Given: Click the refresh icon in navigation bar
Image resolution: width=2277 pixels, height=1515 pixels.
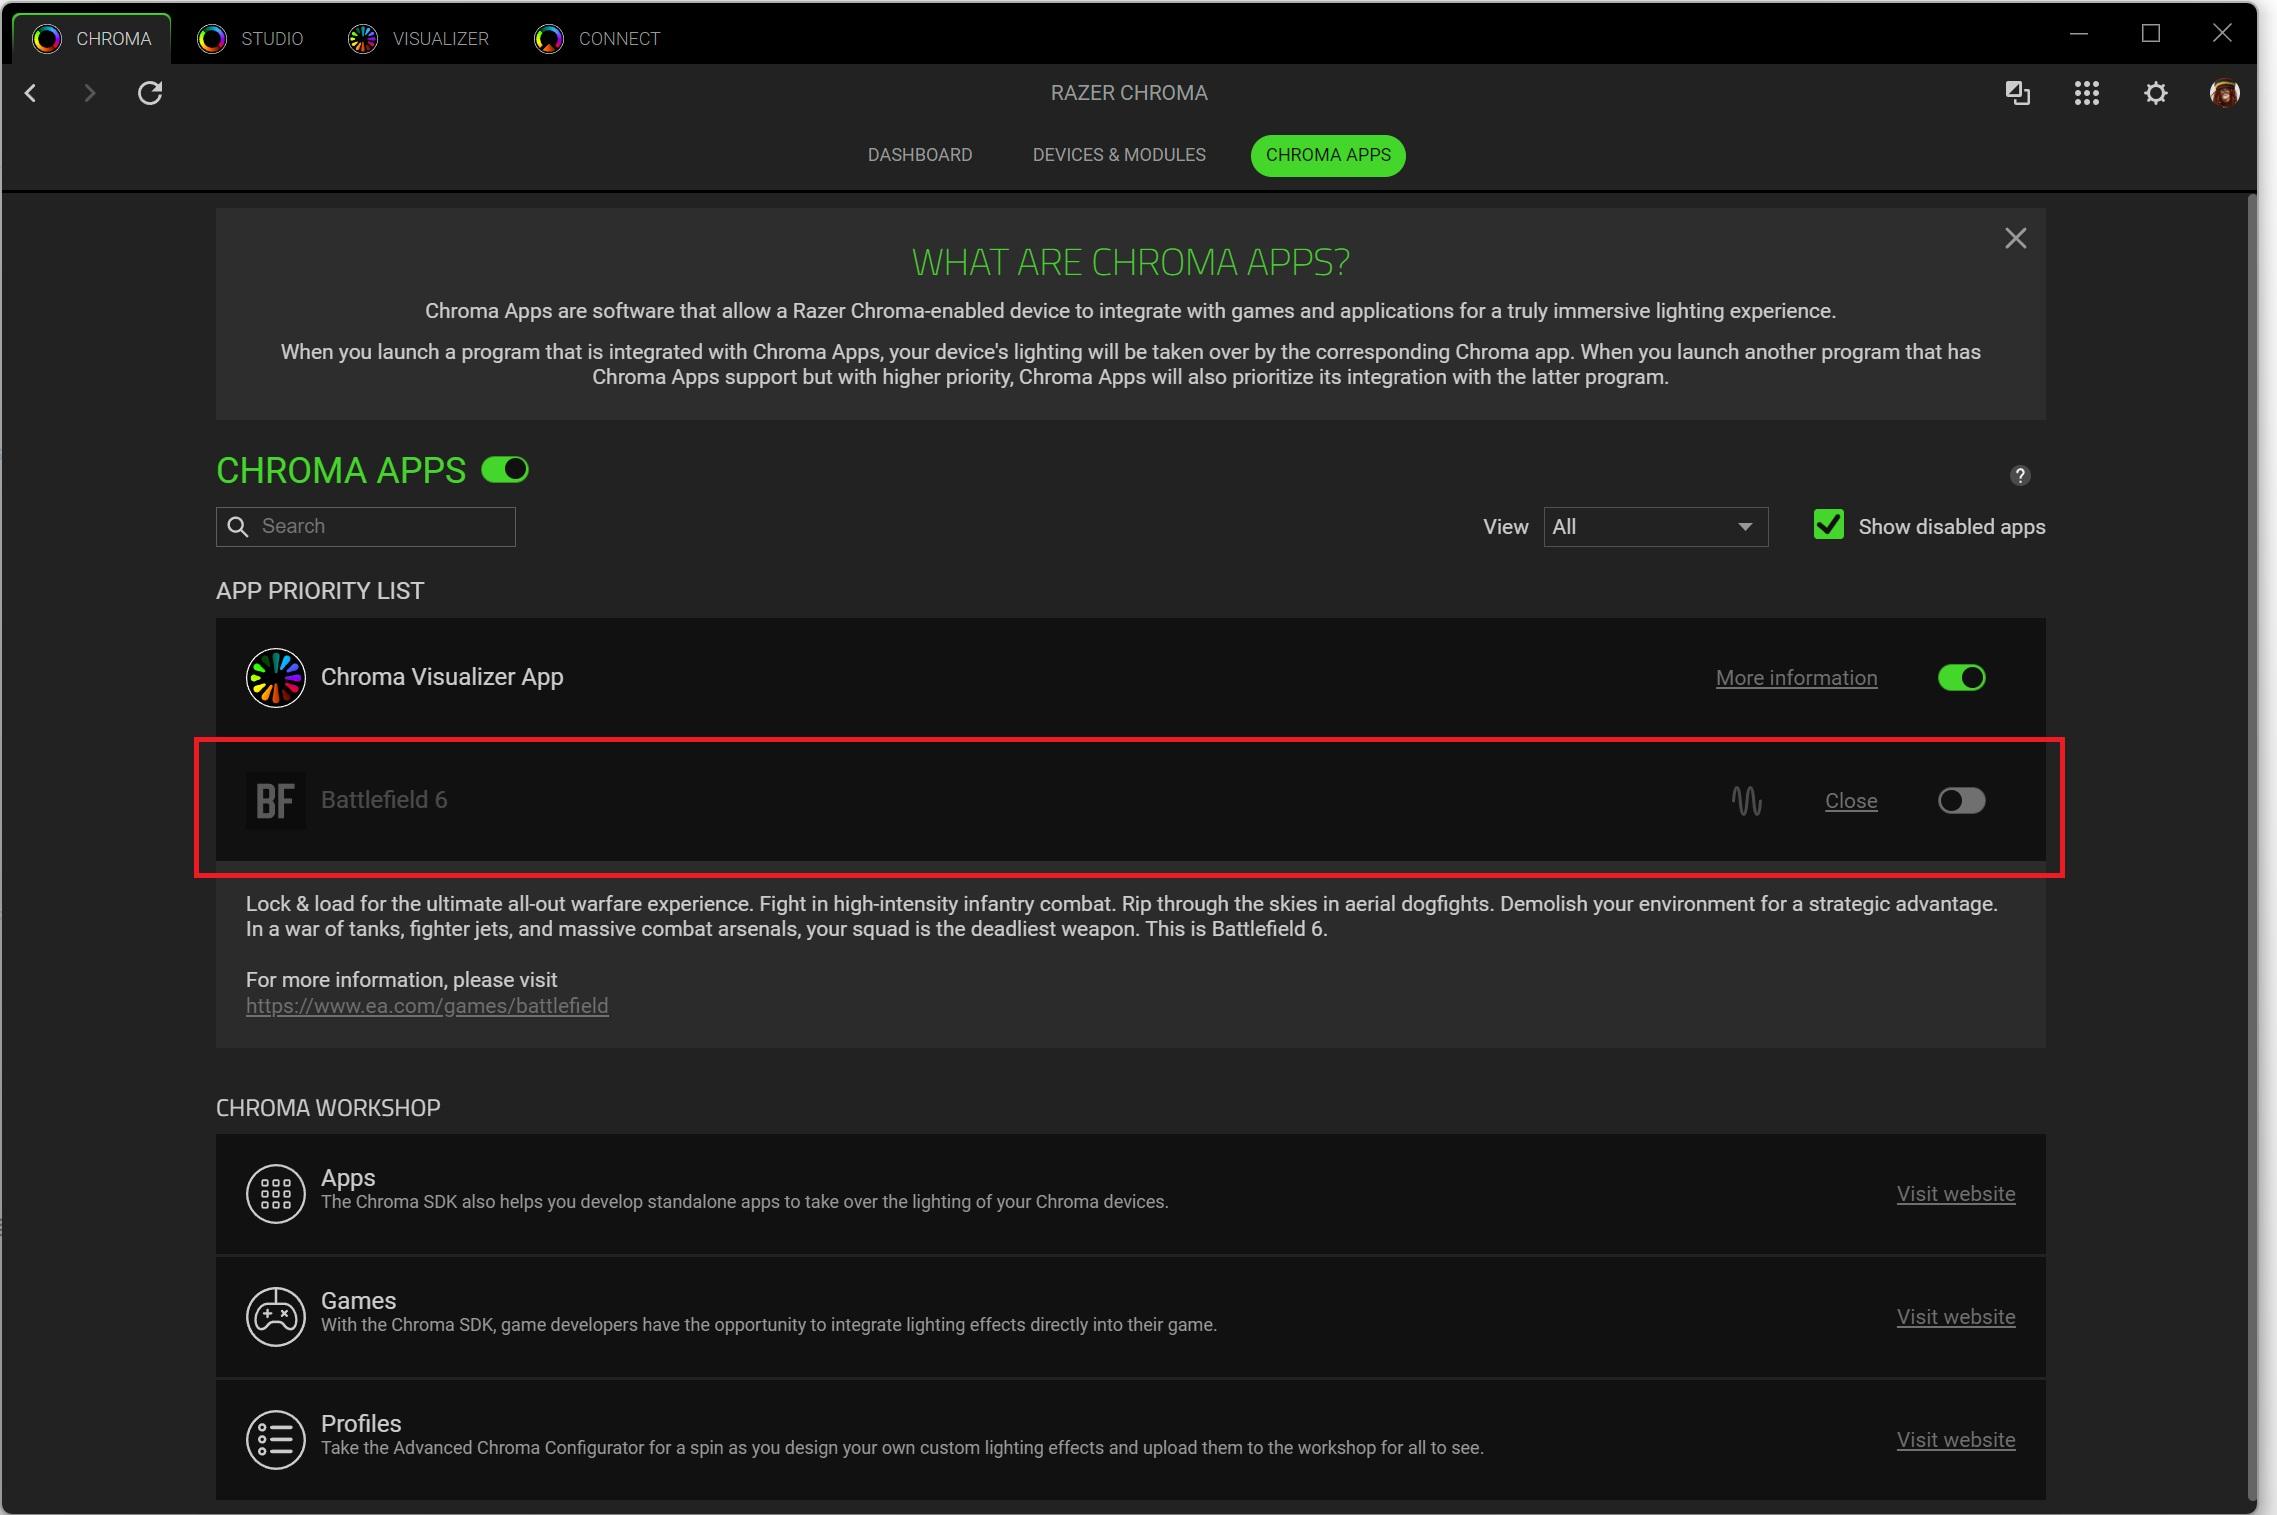Looking at the screenshot, I should (x=150, y=93).
